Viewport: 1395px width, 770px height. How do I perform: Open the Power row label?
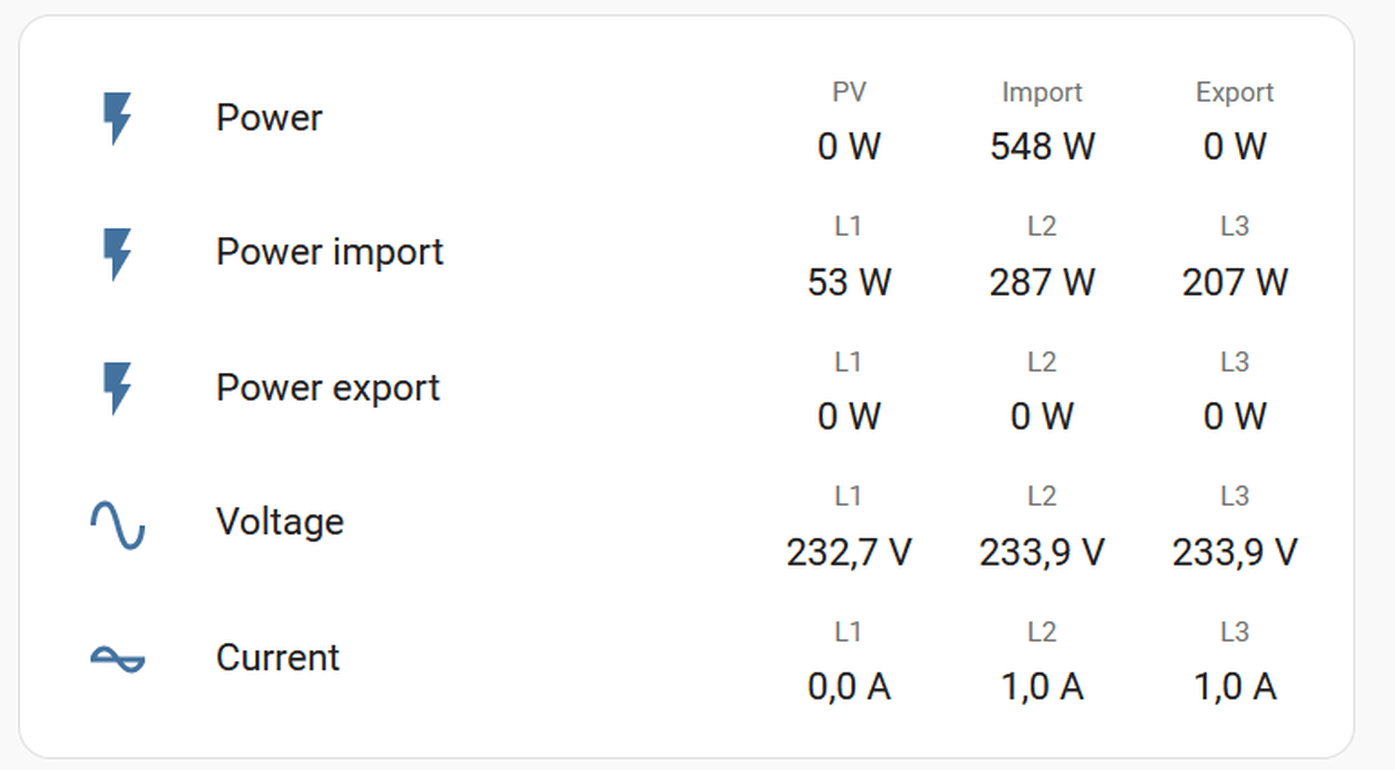pos(269,118)
